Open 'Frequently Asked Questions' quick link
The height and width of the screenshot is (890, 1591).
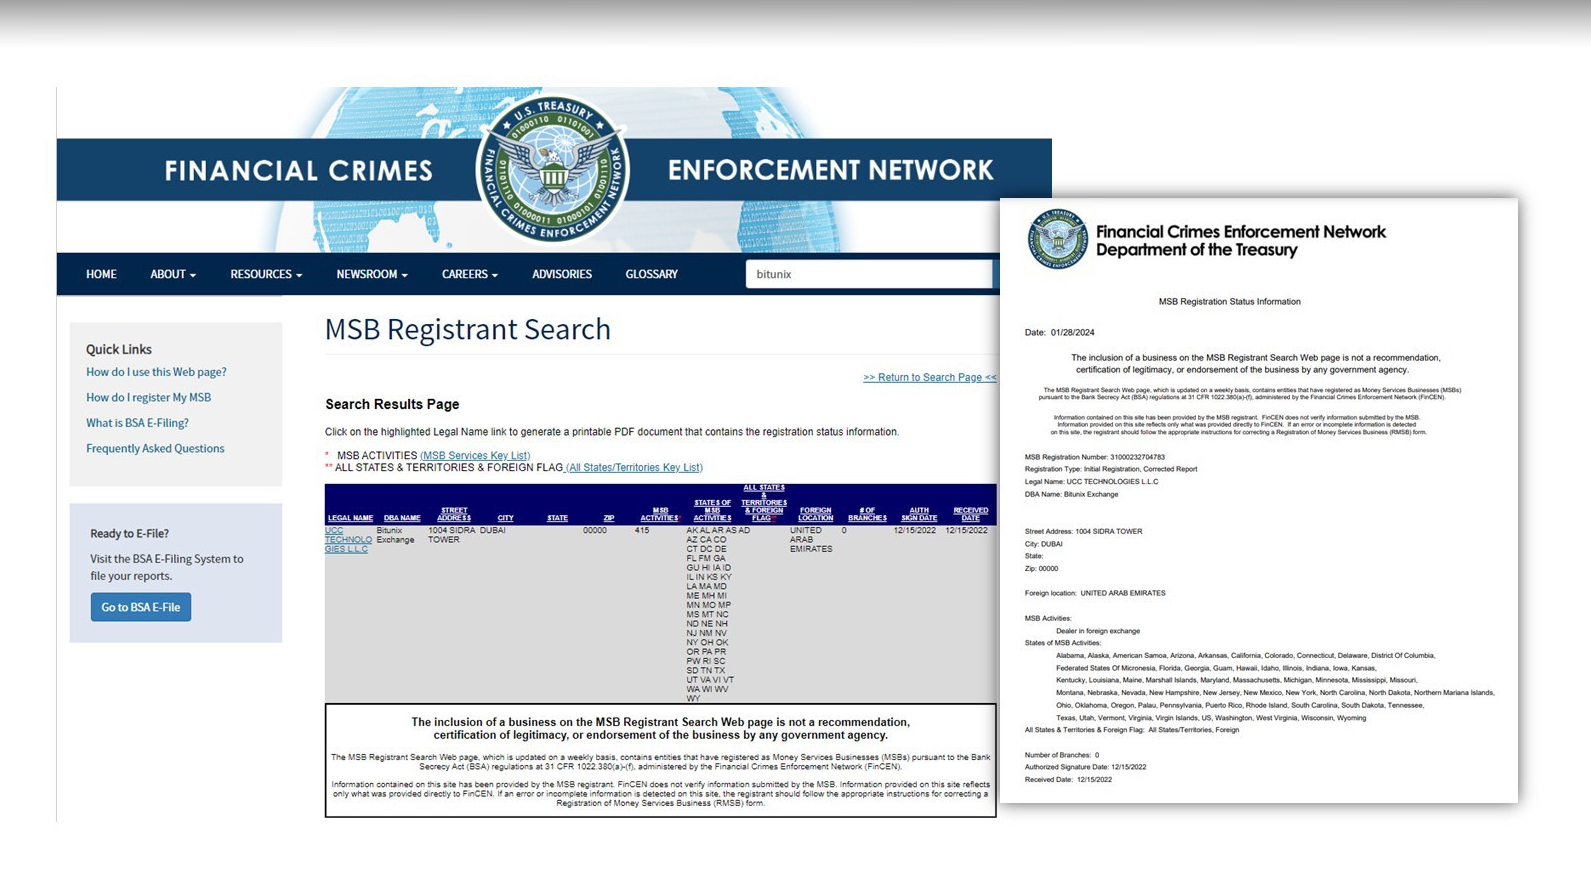(x=155, y=448)
